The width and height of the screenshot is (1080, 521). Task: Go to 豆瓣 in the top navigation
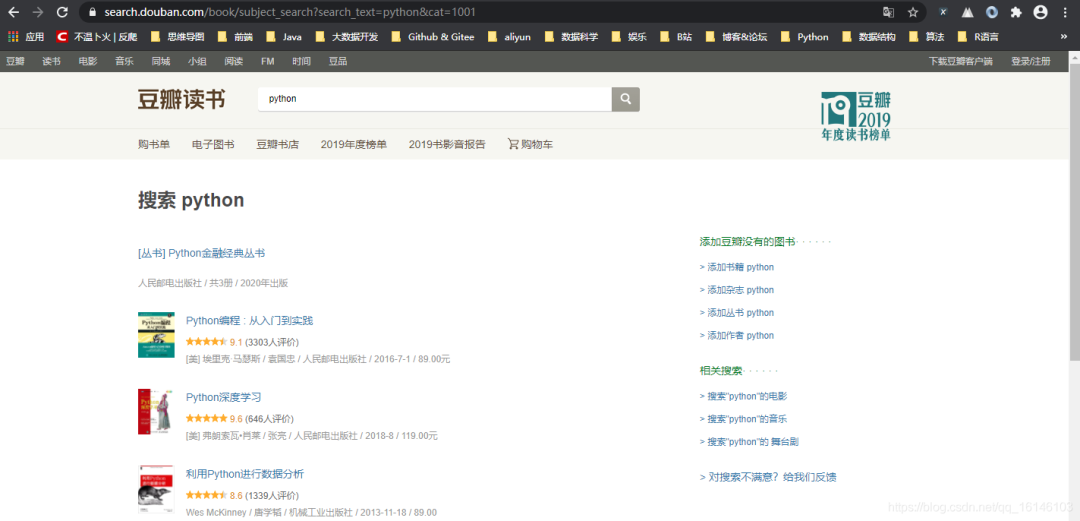tap(15, 61)
